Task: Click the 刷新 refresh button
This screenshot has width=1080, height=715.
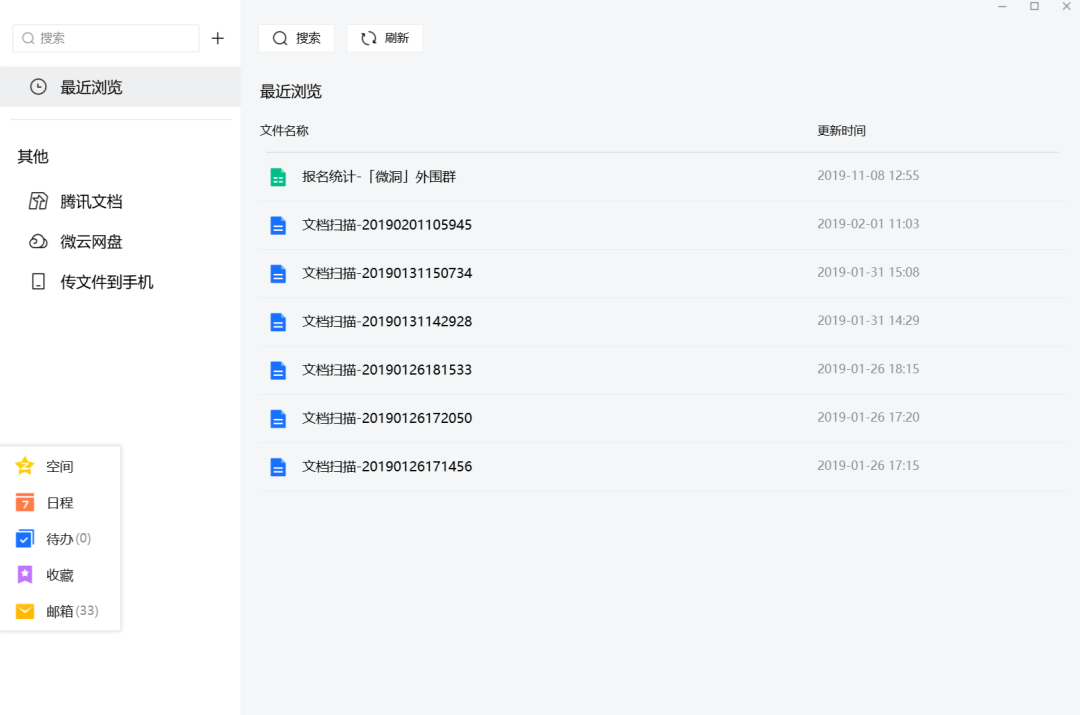Action: tap(385, 39)
